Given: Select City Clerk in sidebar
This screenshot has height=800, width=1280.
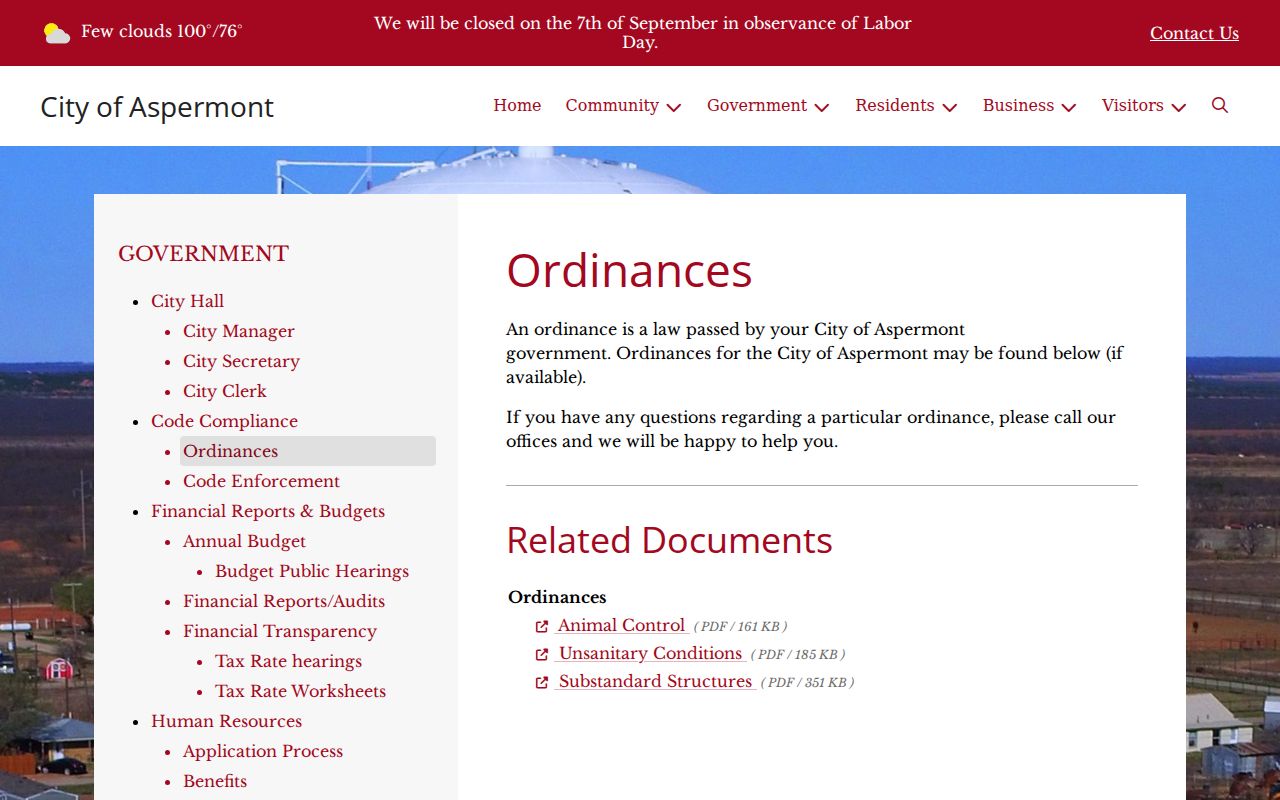Looking at the screenshot, I should (225, 391).
